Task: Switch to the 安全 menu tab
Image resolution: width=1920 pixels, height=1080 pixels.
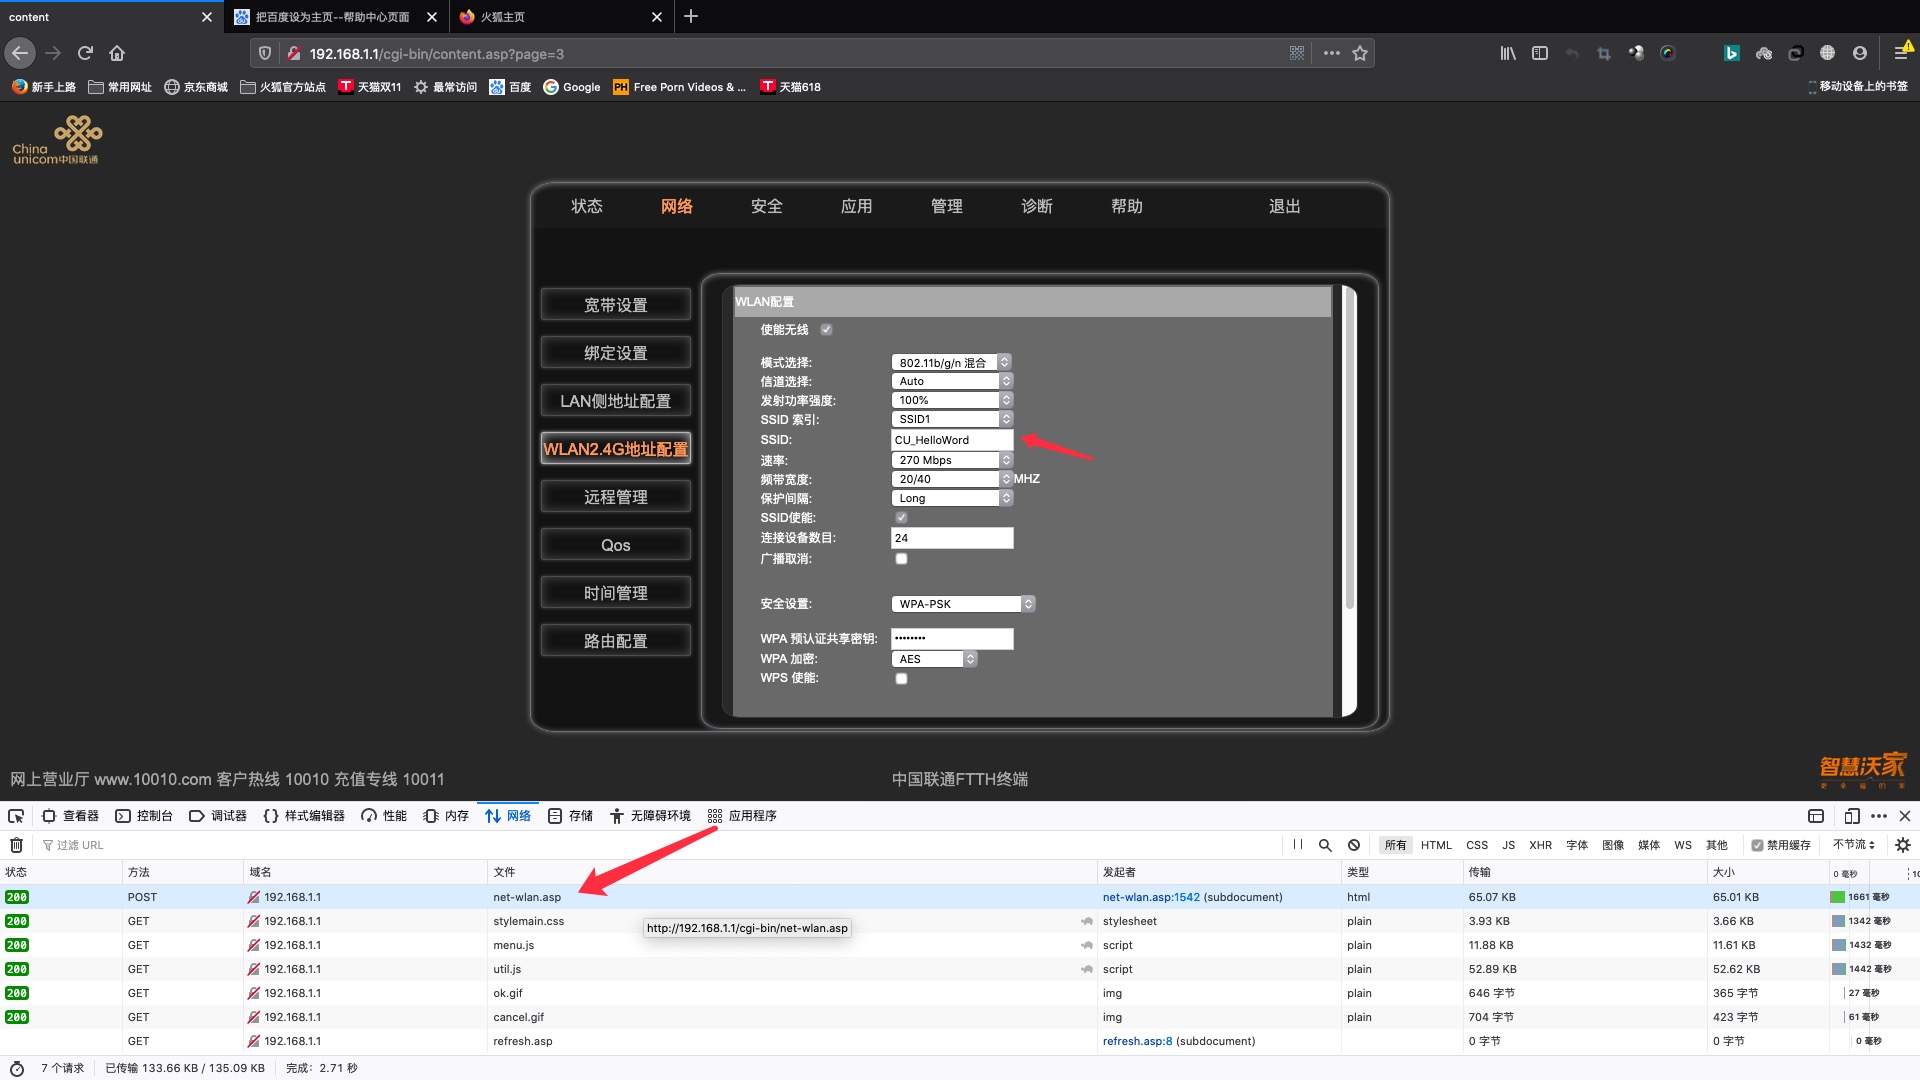Action: point(766,206)
